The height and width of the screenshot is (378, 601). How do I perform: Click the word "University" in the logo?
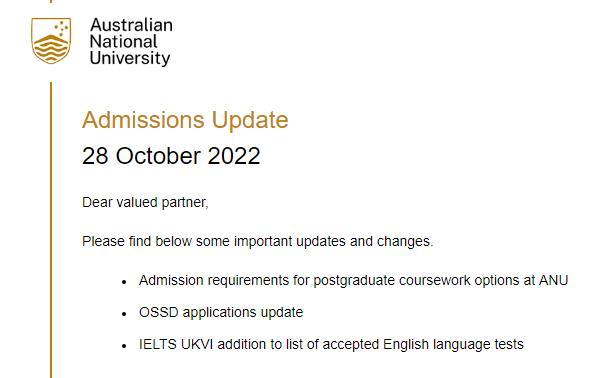(x=130, y=58)
